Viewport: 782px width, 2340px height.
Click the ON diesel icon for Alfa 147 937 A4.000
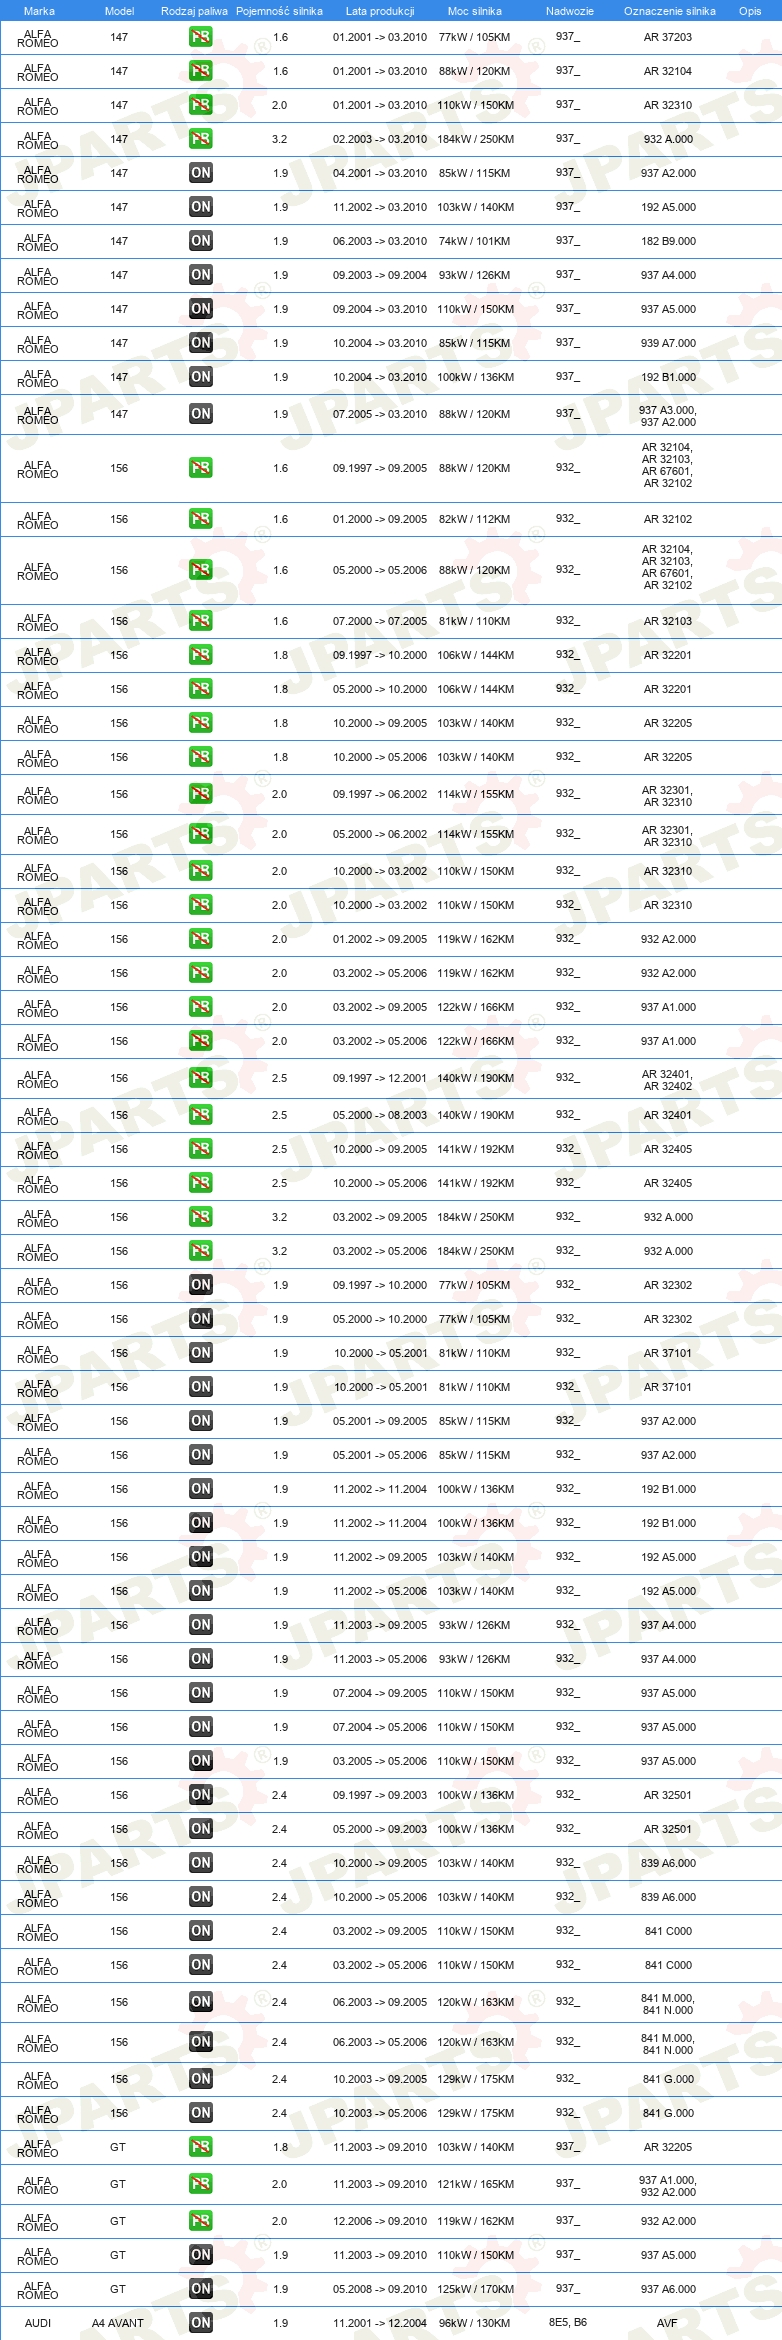point(201,275)
